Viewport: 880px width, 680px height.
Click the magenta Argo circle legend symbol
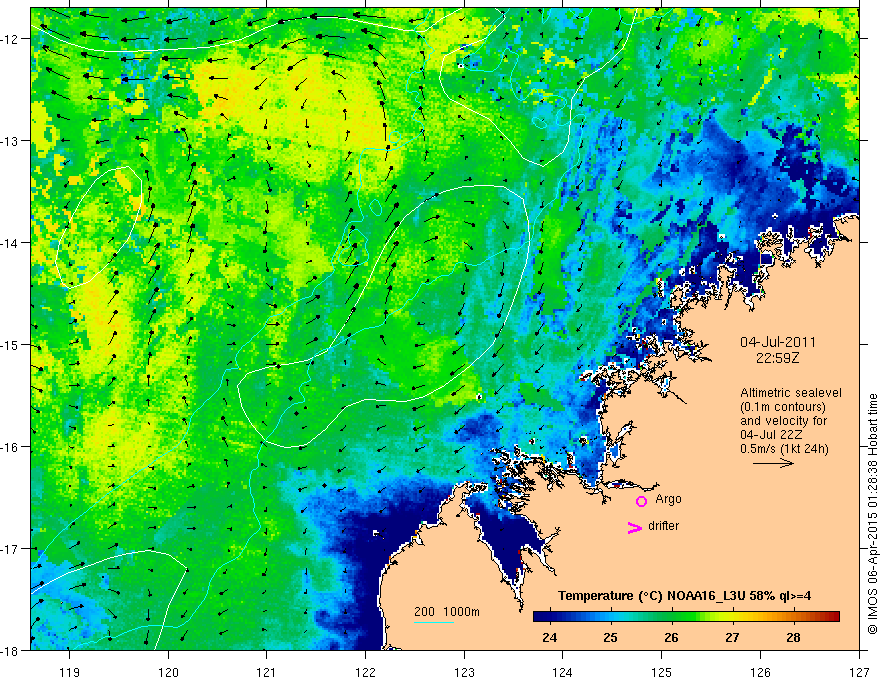[x=641, y=501]
